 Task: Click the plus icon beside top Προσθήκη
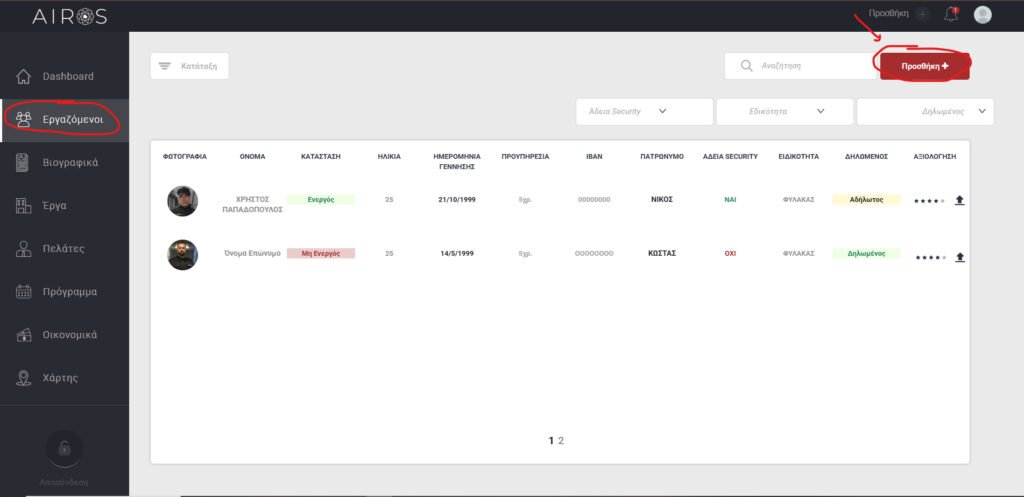(x=922, y=14)
